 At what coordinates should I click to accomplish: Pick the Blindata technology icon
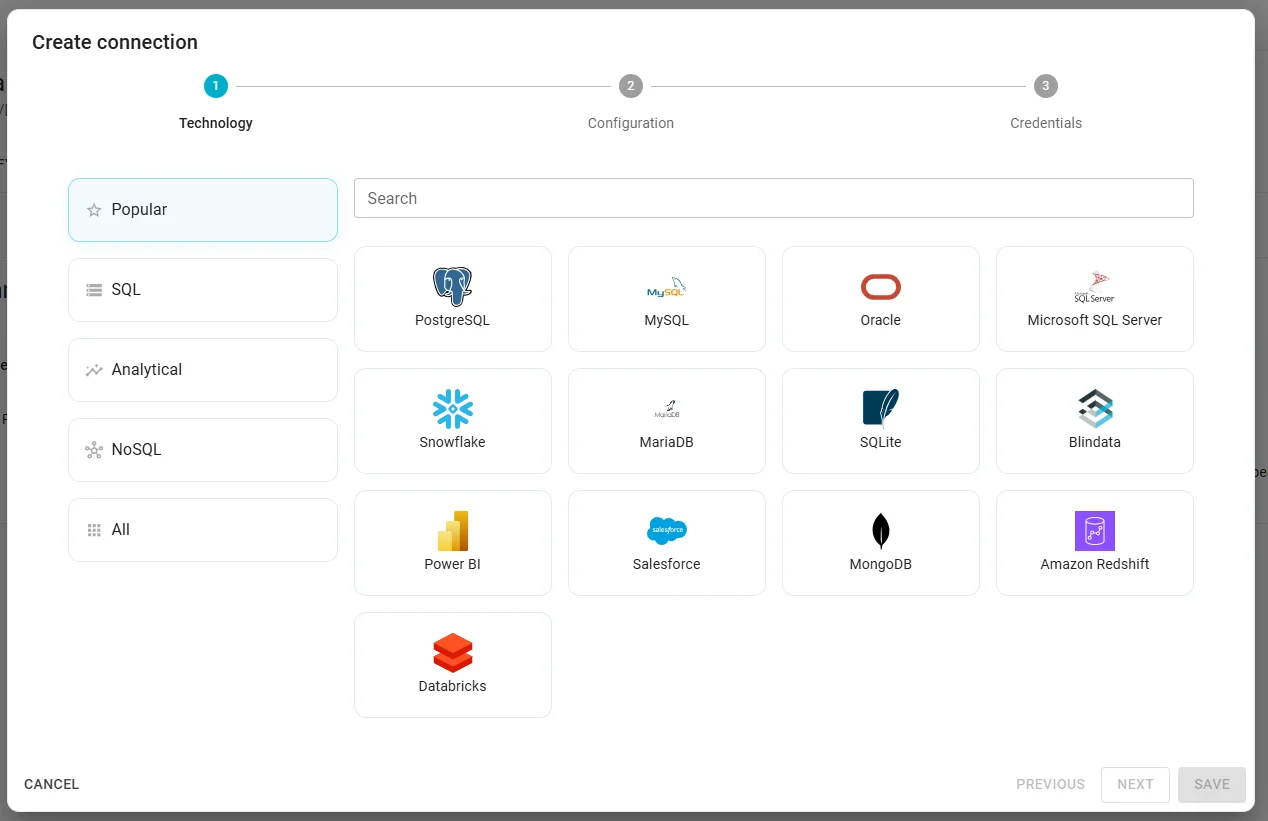[x=1094, y=409]
